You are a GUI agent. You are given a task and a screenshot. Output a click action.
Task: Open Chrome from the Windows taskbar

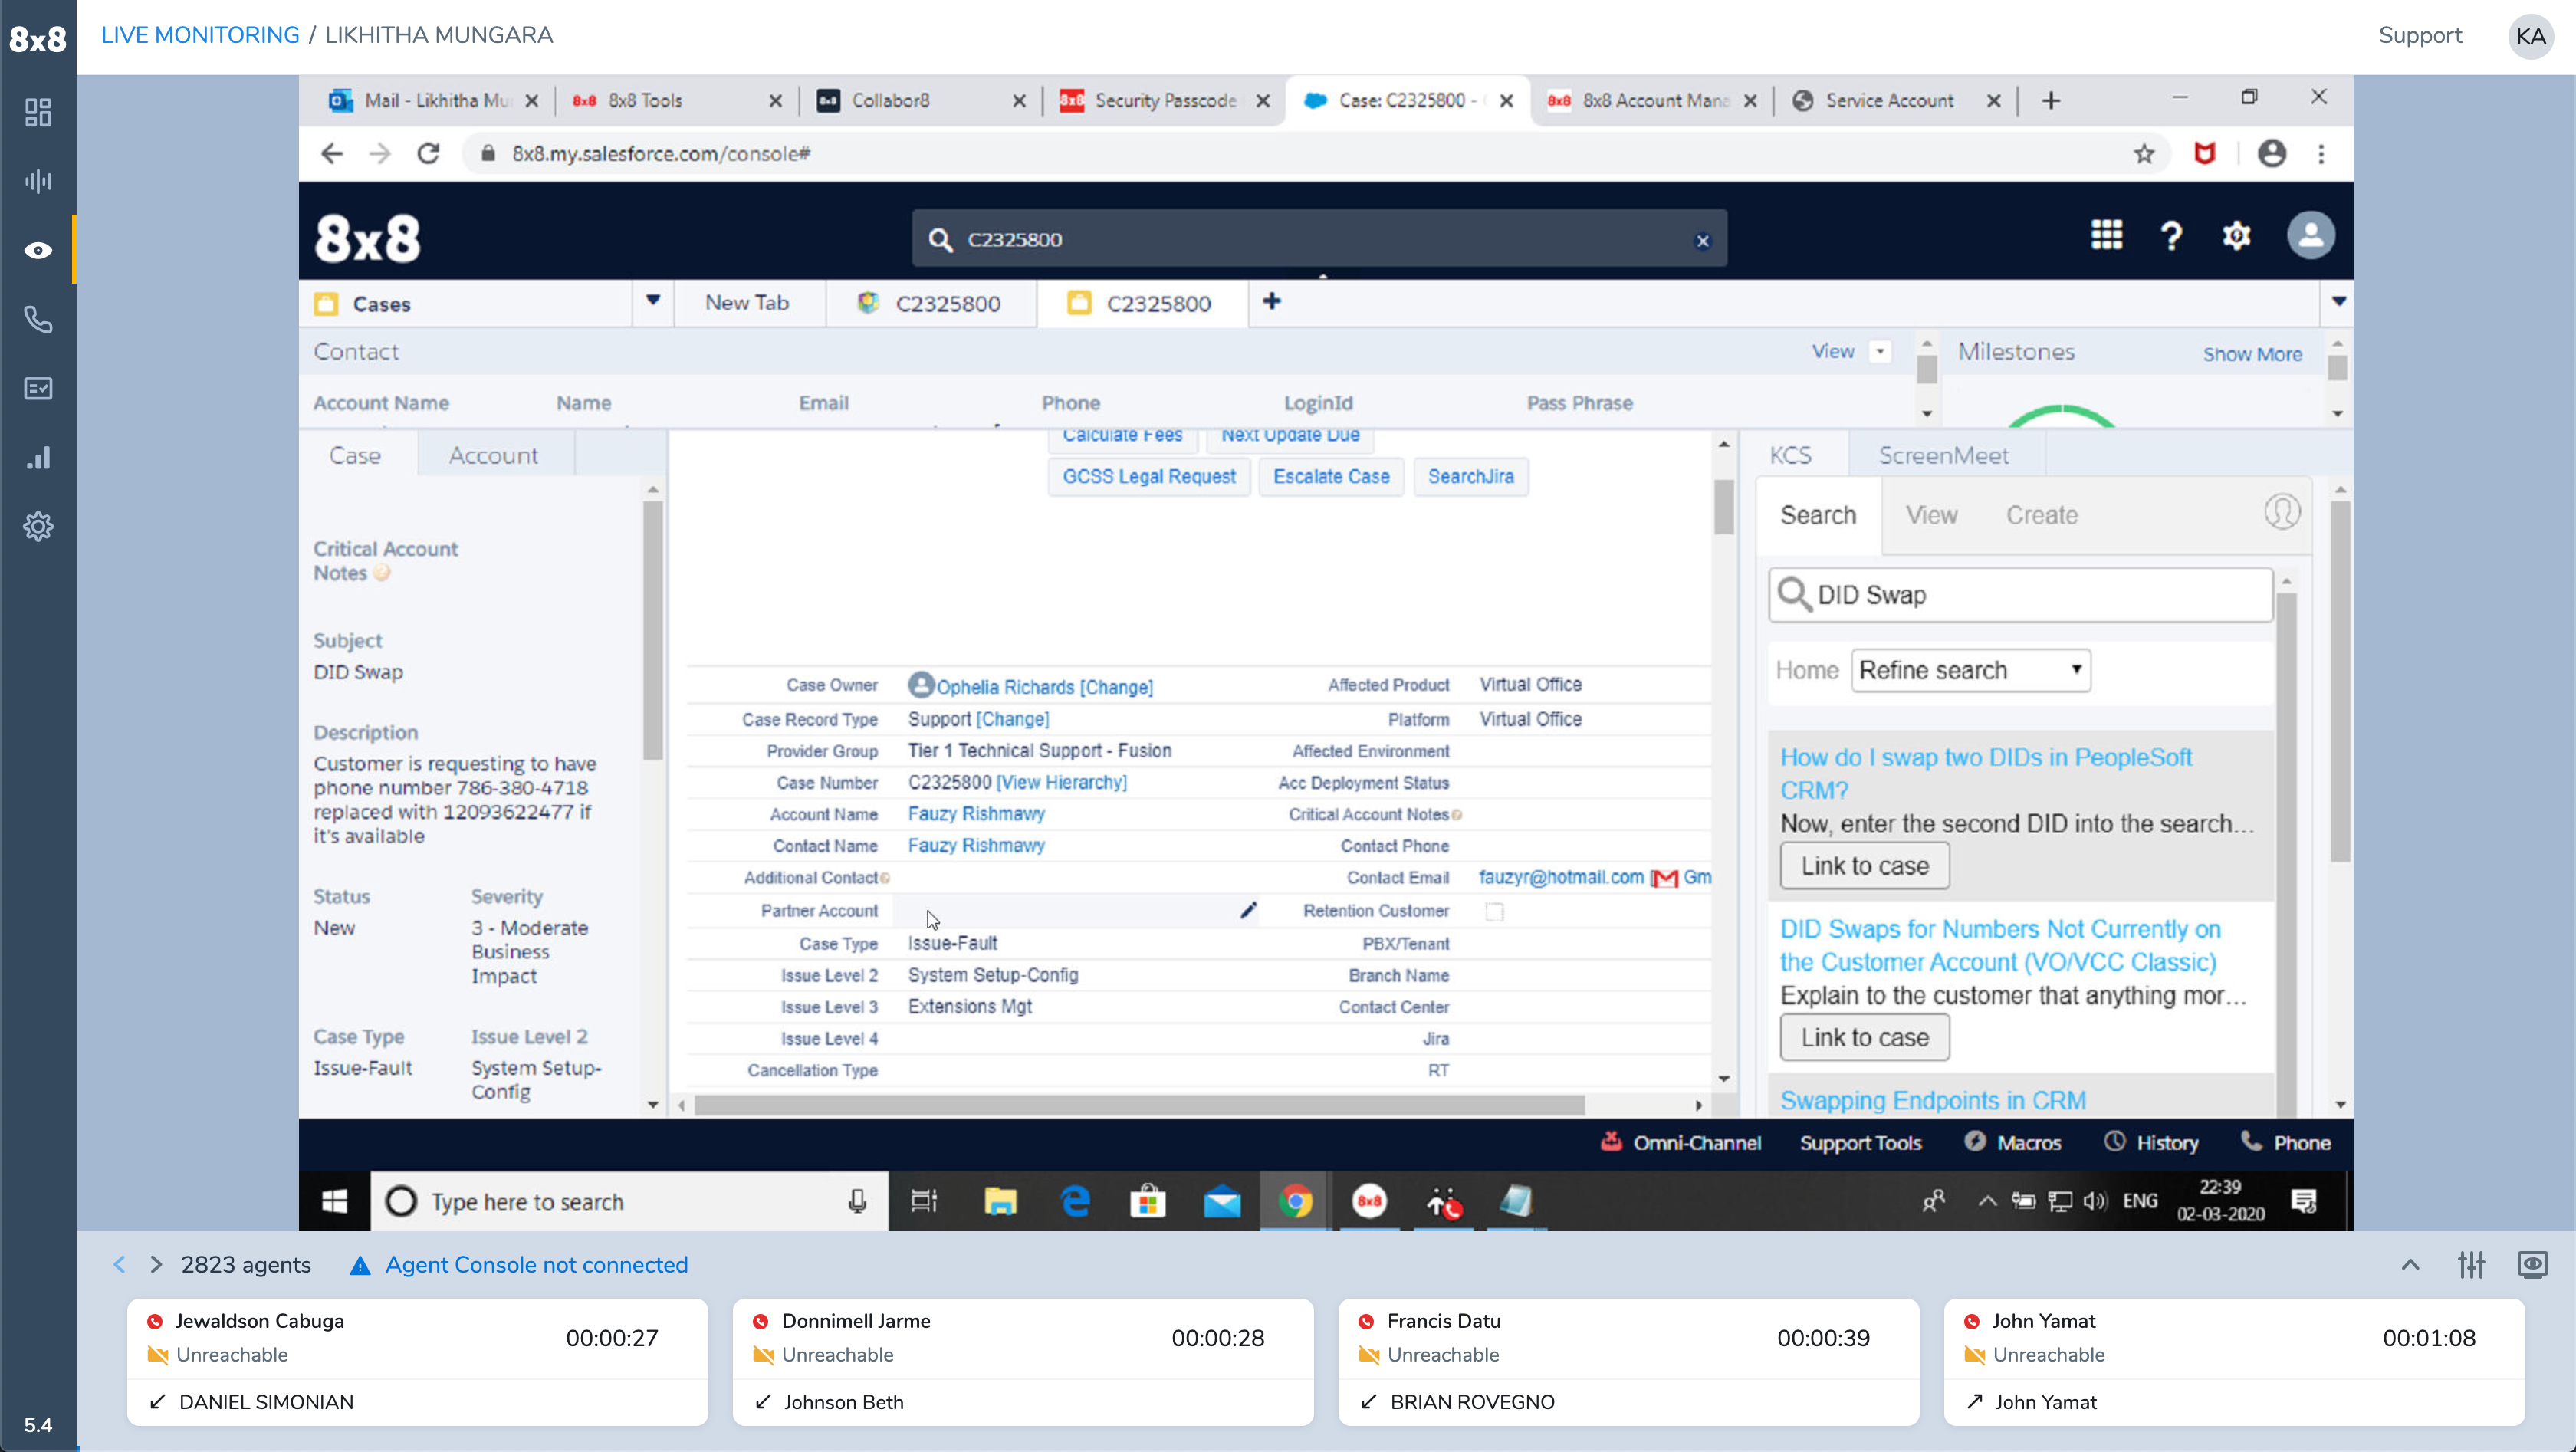[x=1295, y=1201]
